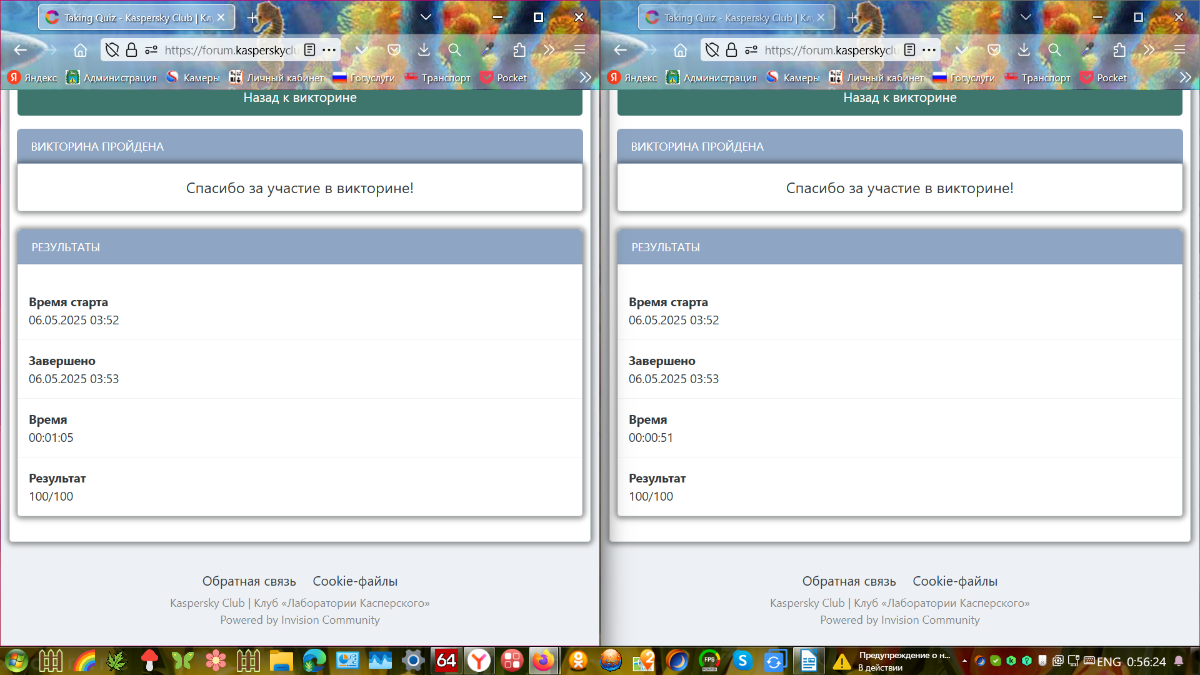
Task: Click the padlock site info, right window
Action: coord(732,50)
